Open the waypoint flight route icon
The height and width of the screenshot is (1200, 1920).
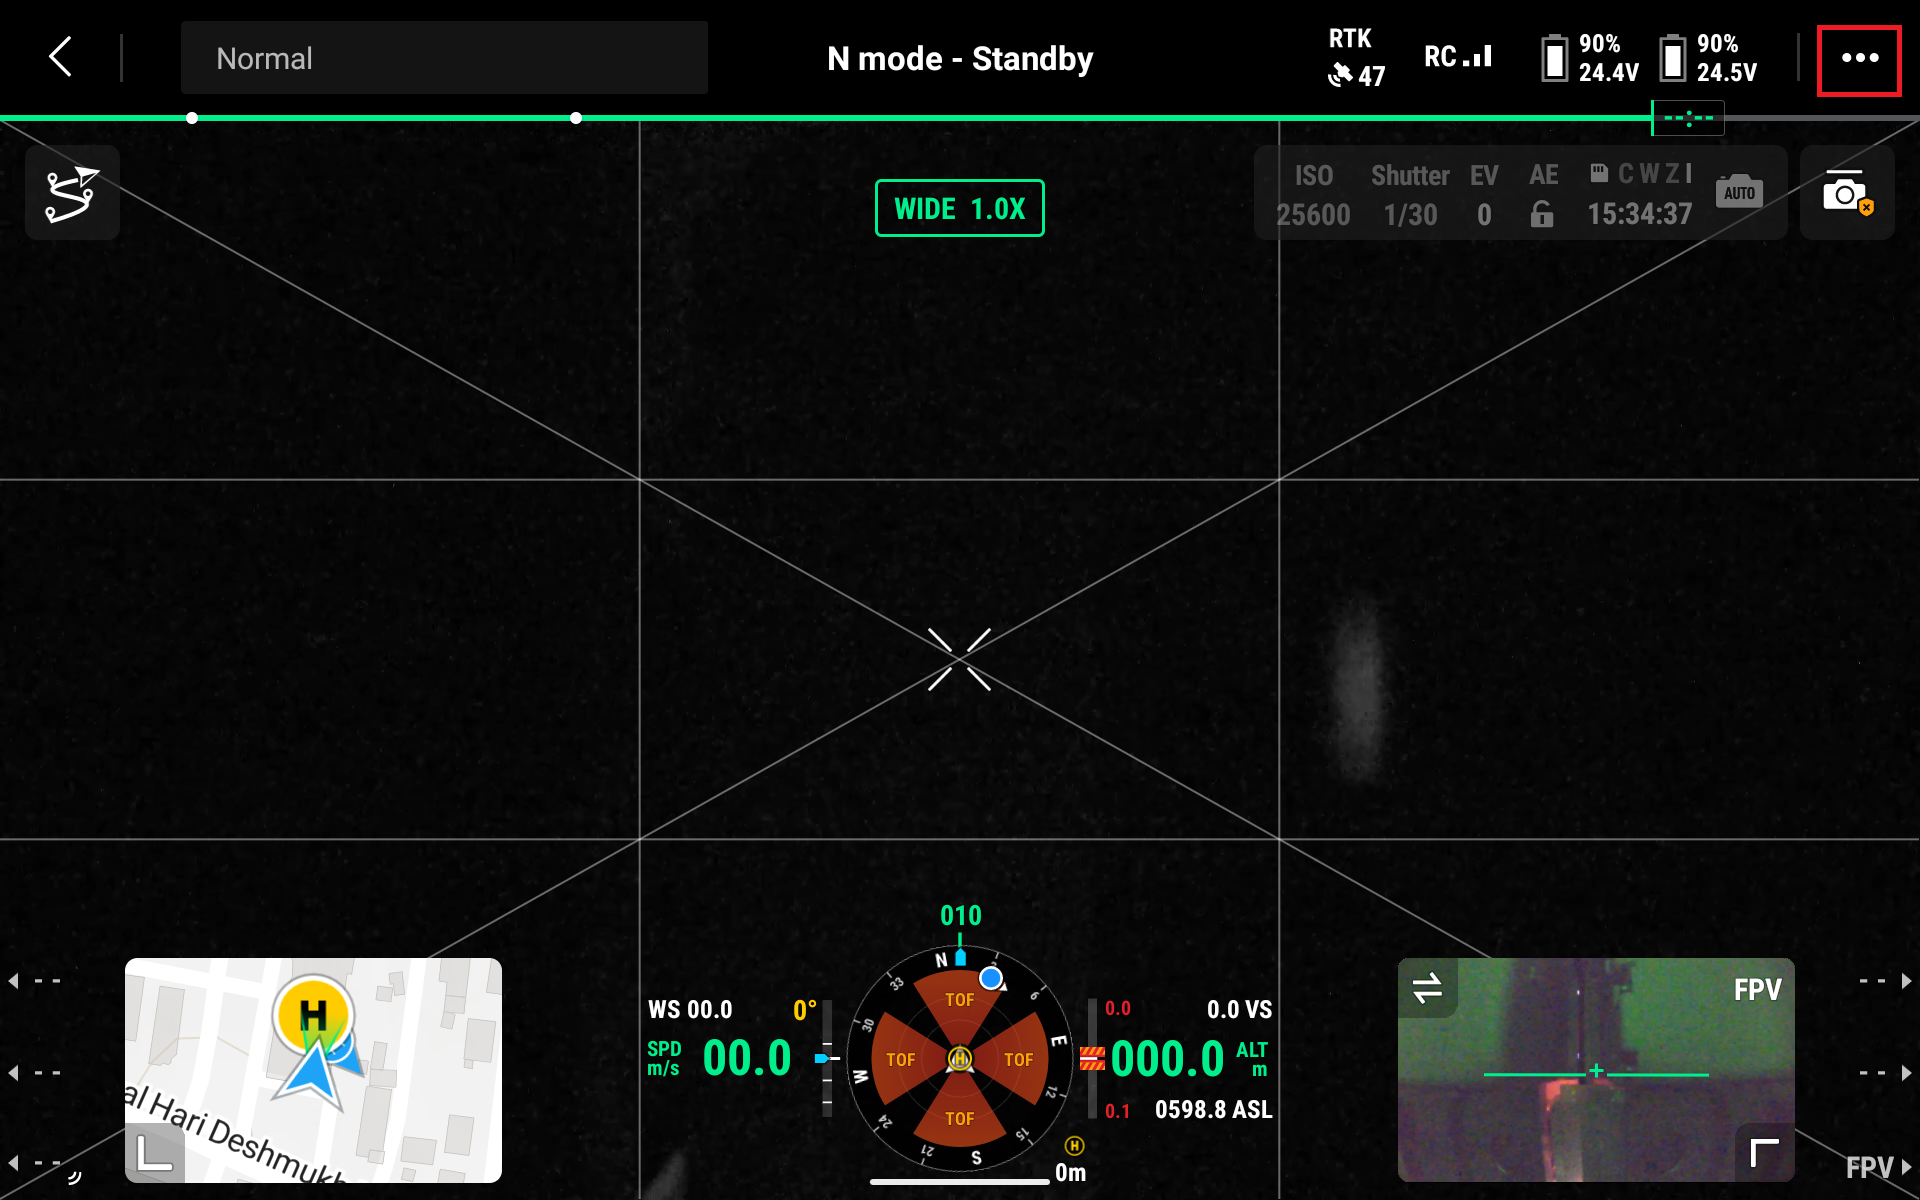72,193
